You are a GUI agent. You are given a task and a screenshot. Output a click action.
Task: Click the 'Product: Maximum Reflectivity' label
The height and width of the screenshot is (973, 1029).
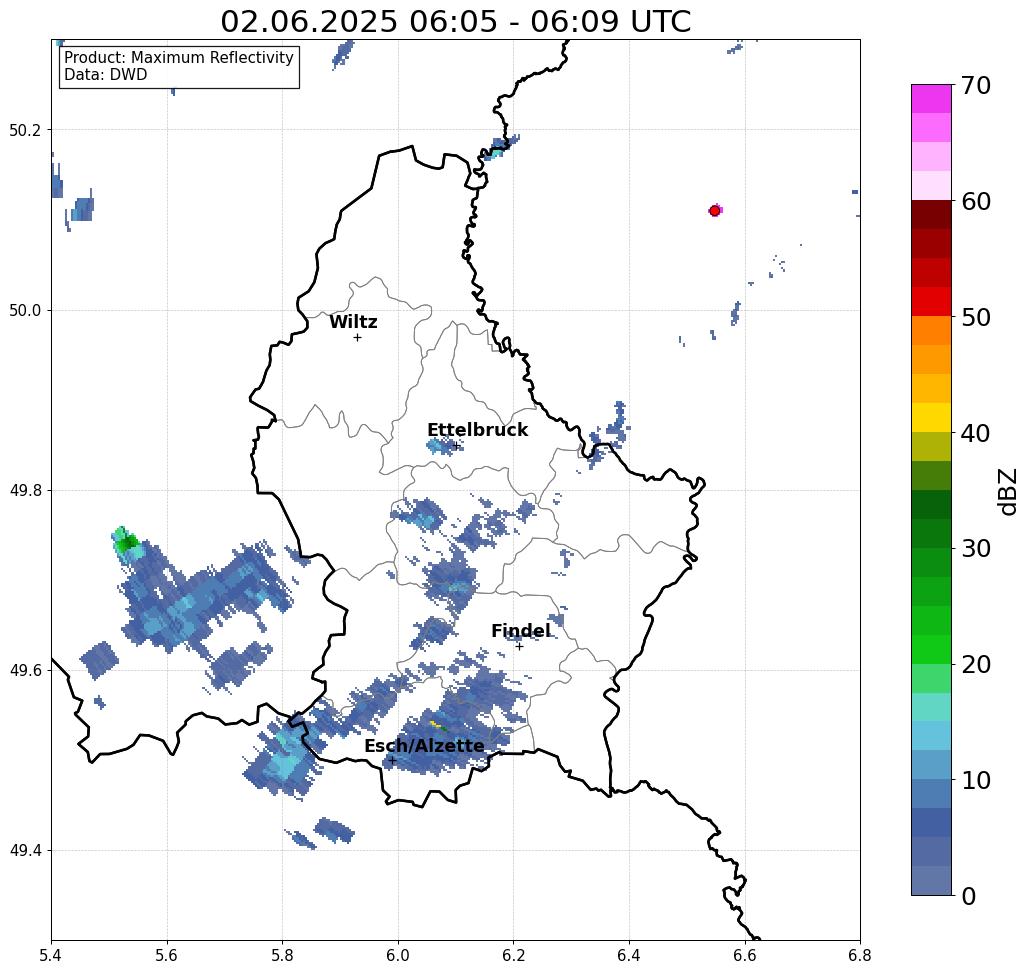(178, 58)
